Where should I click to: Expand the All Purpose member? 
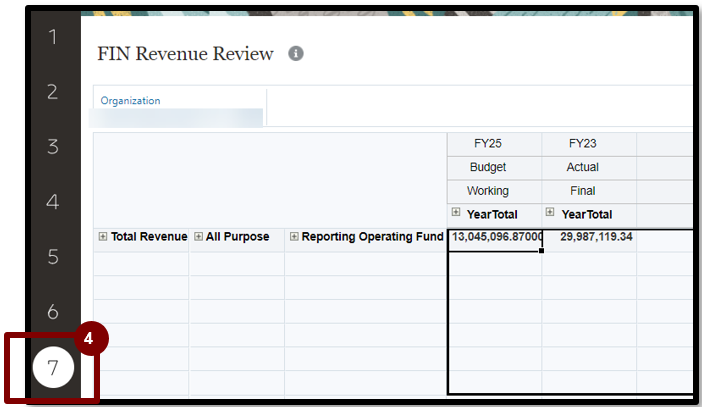[198, 237]
